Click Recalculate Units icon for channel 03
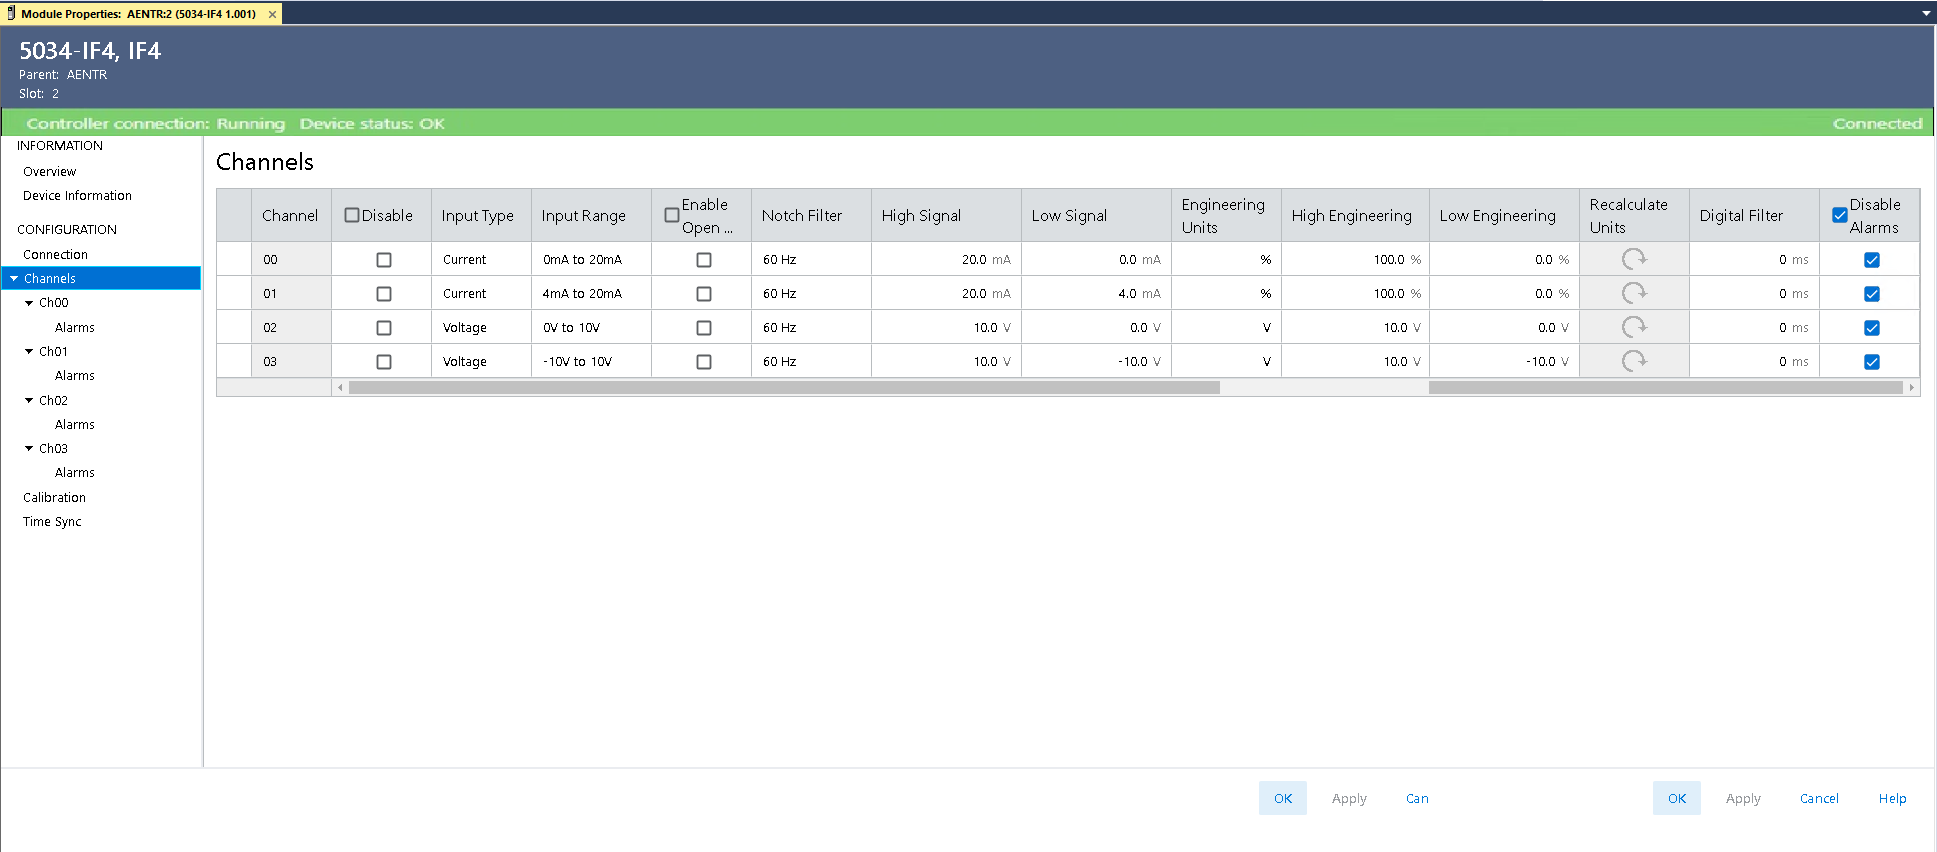Image resolution: width=1937 pixels, height=852 pixels. pos(1634,361)
